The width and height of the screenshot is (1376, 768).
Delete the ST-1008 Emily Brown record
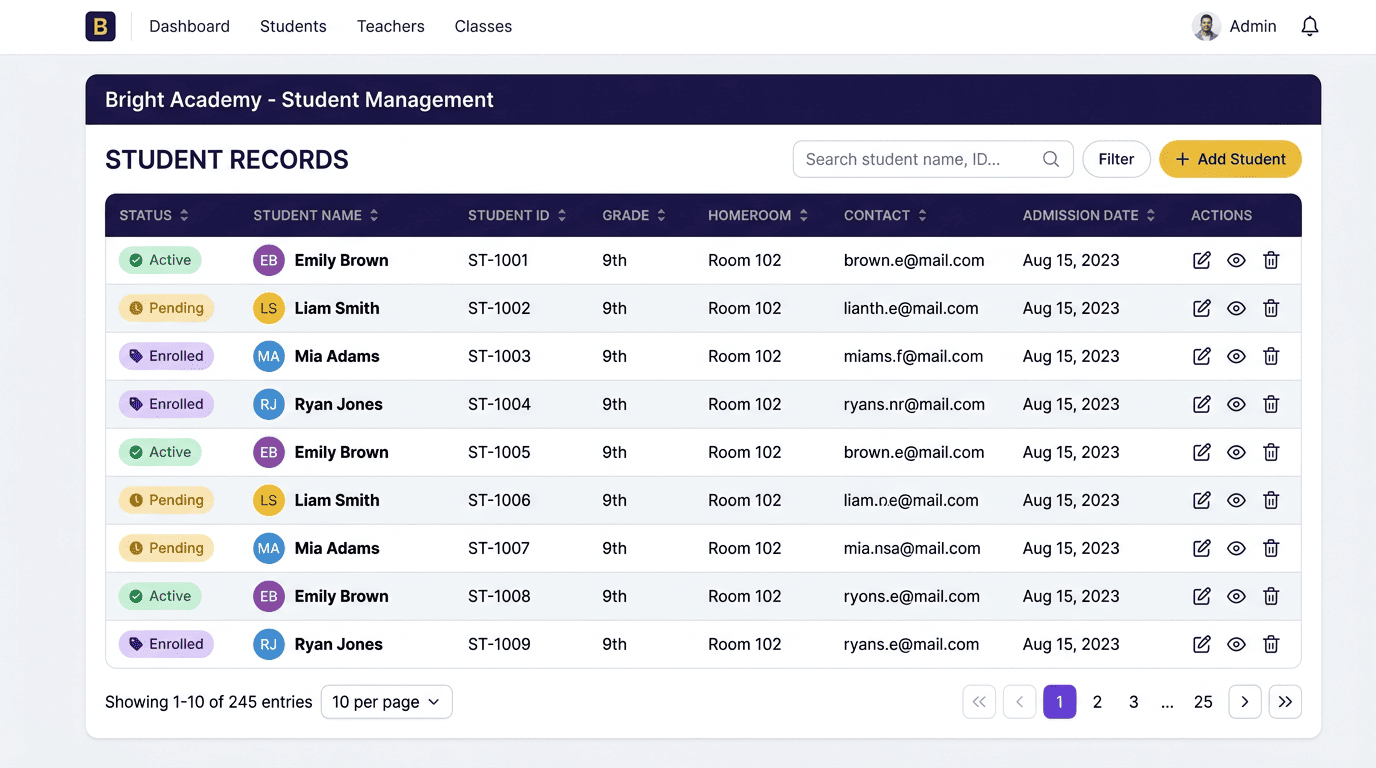tap(1271, 596)
